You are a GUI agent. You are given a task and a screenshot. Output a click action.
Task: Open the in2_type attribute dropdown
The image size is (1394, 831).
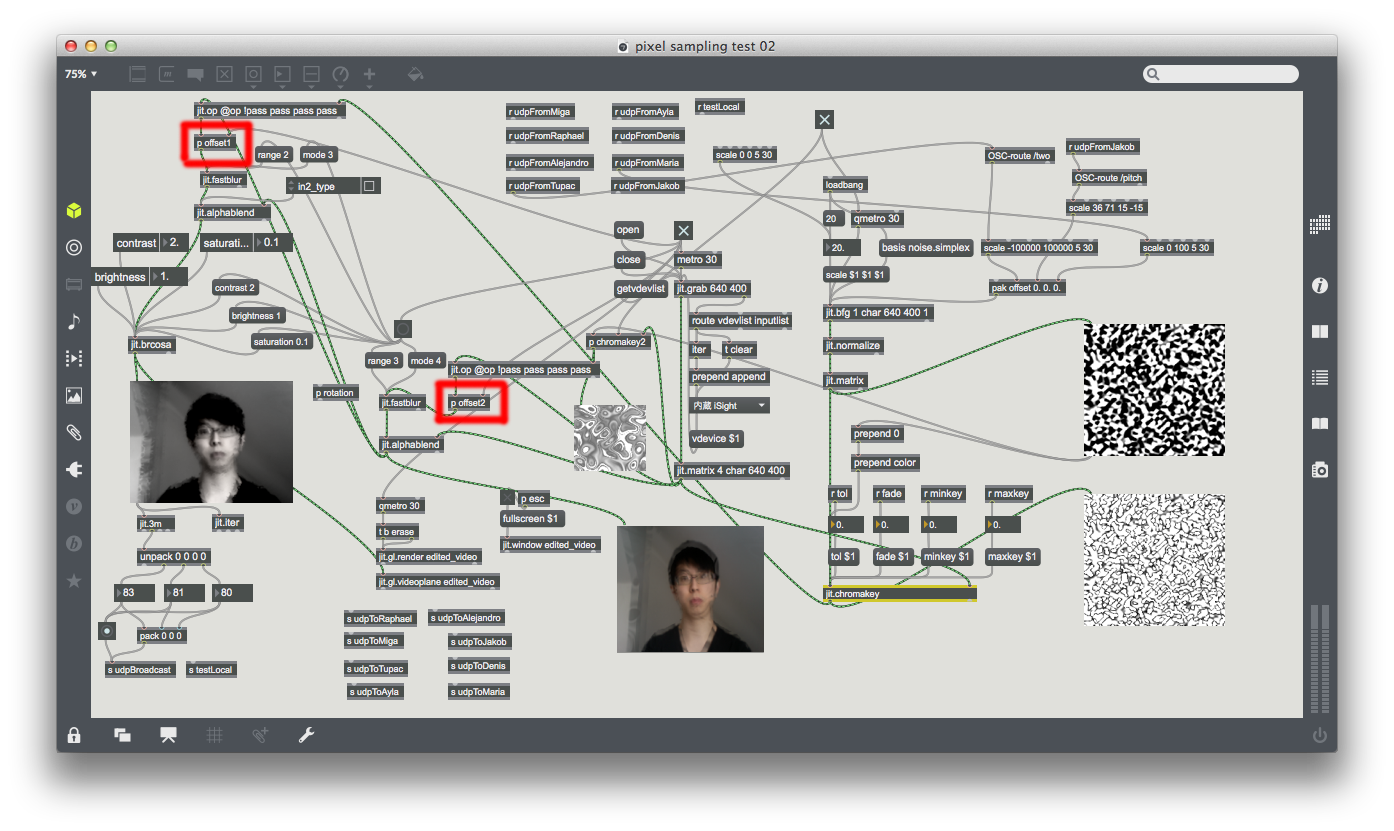[322, 186]
